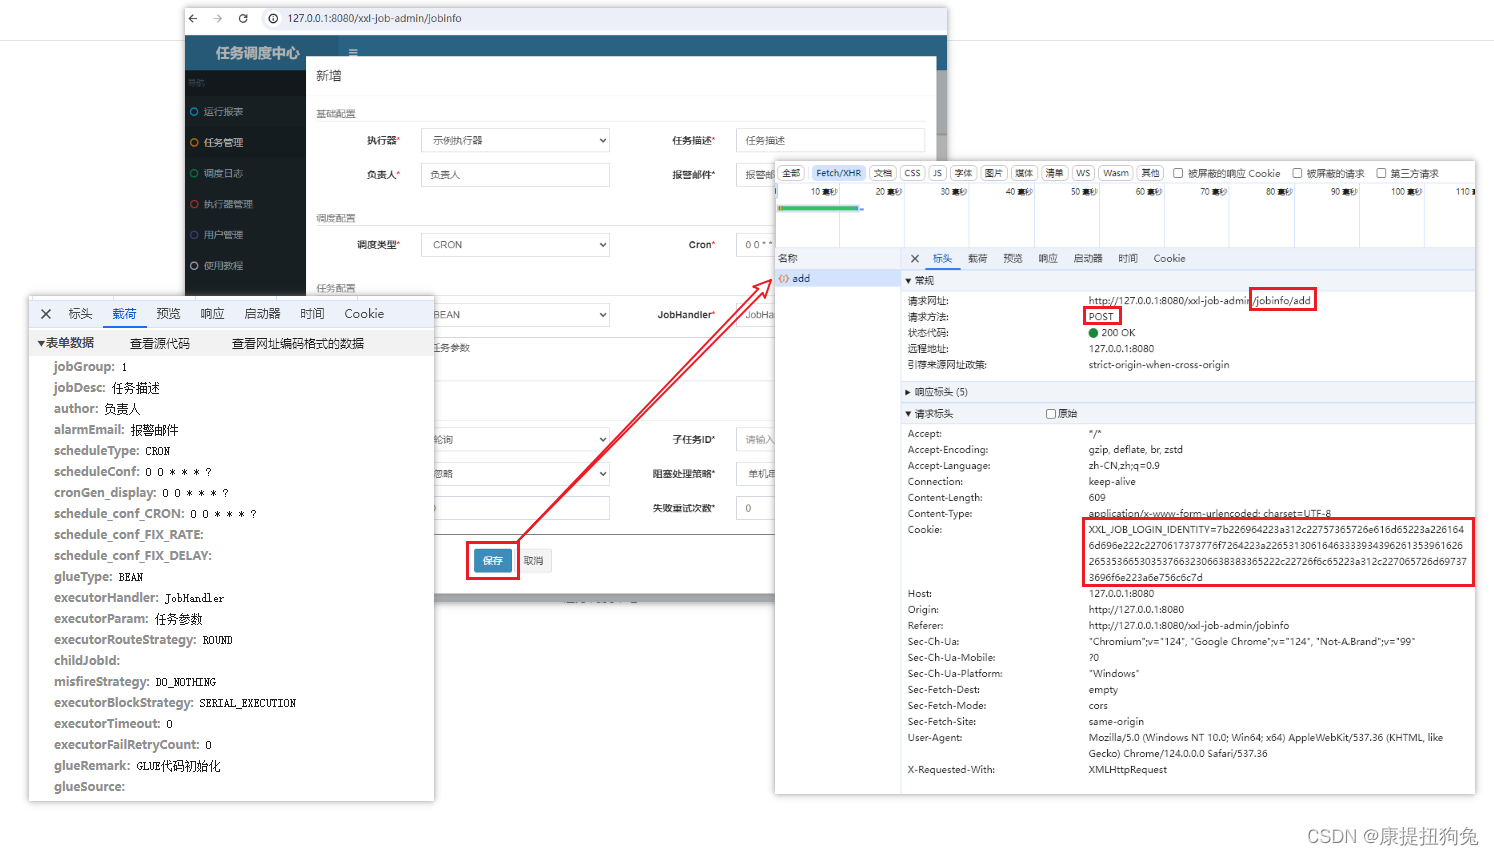Select the Fetch/XHR filter
This screenshot has width=1494, height=855.
tap(838, 173)
